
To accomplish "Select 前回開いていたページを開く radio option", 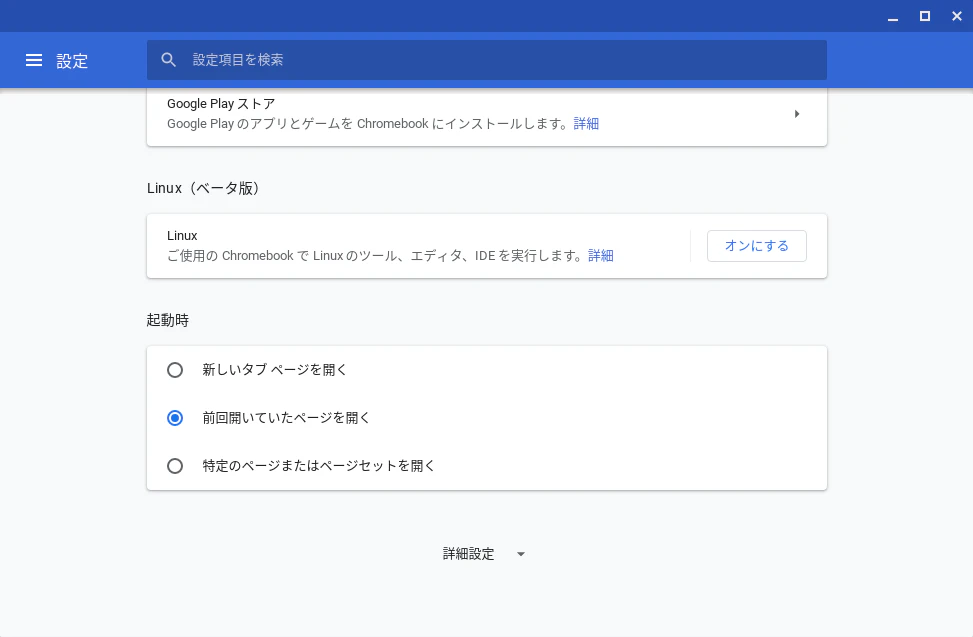I will tap(175, 418).
